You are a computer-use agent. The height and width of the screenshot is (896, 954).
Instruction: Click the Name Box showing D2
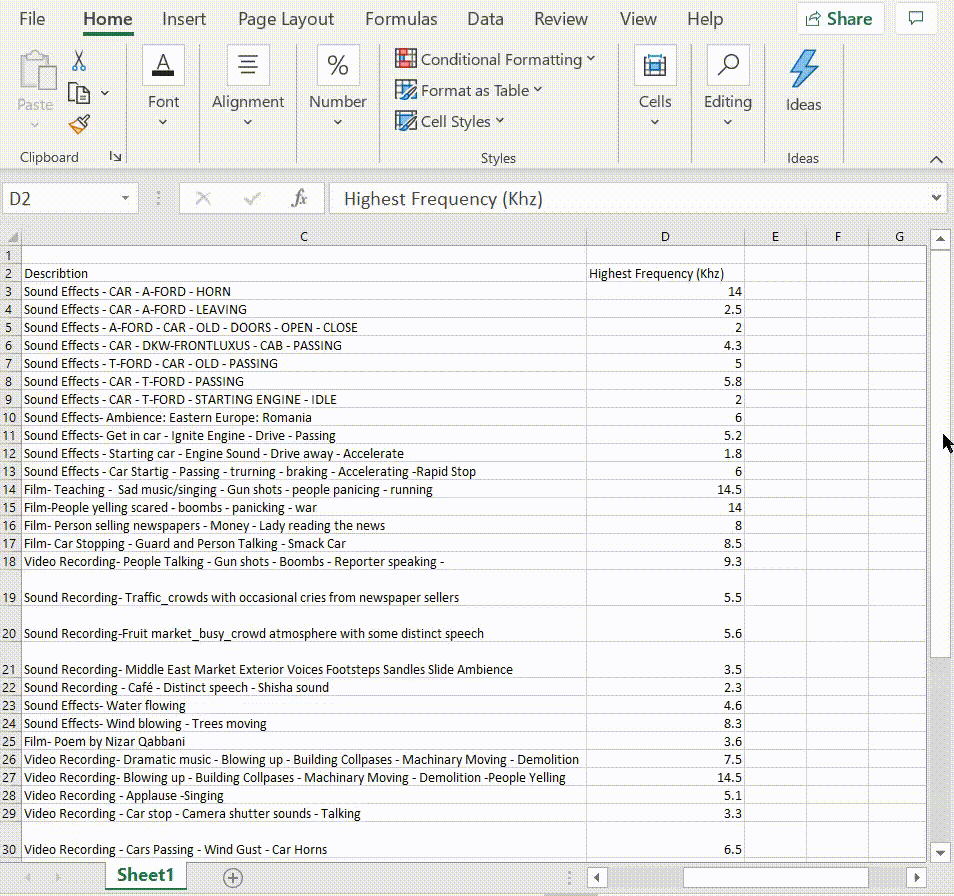[61, 198]
